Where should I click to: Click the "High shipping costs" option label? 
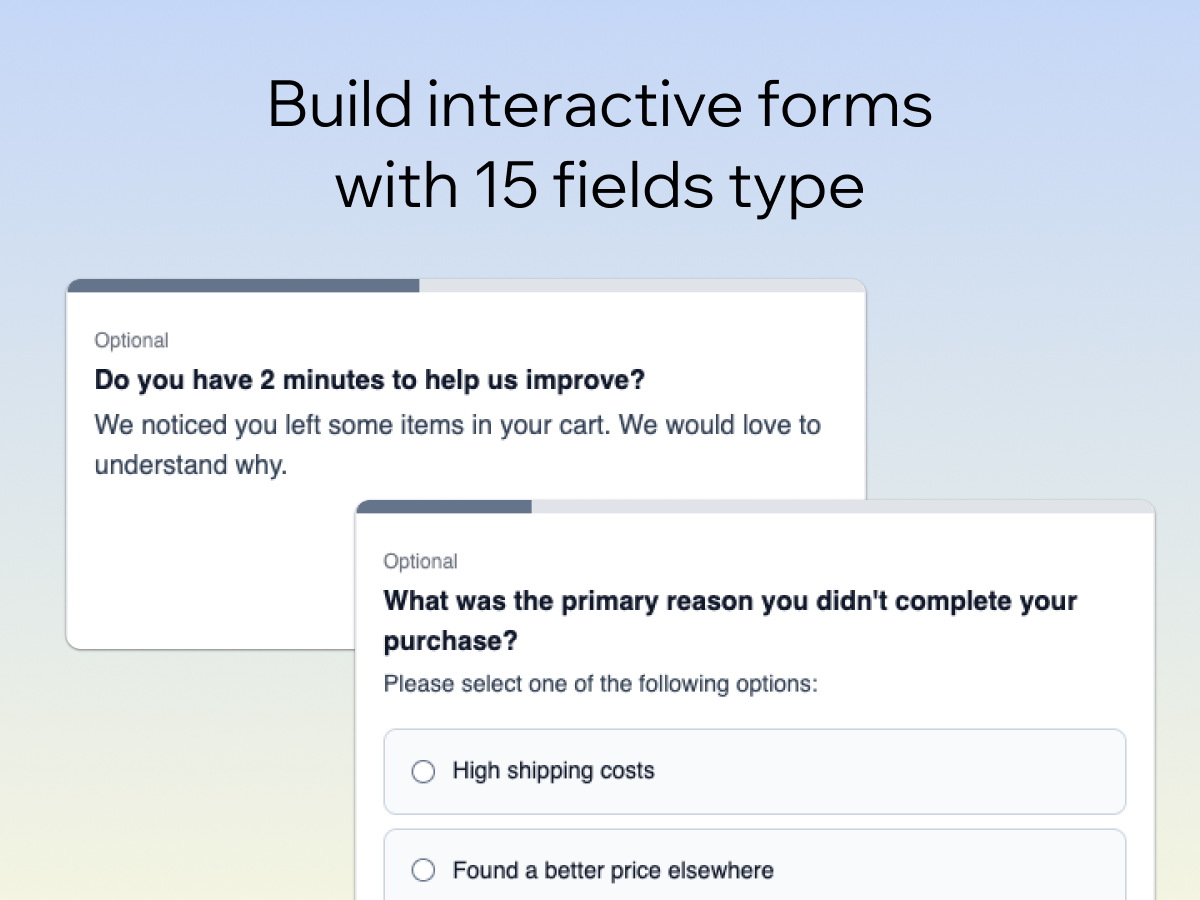(553, 771)
